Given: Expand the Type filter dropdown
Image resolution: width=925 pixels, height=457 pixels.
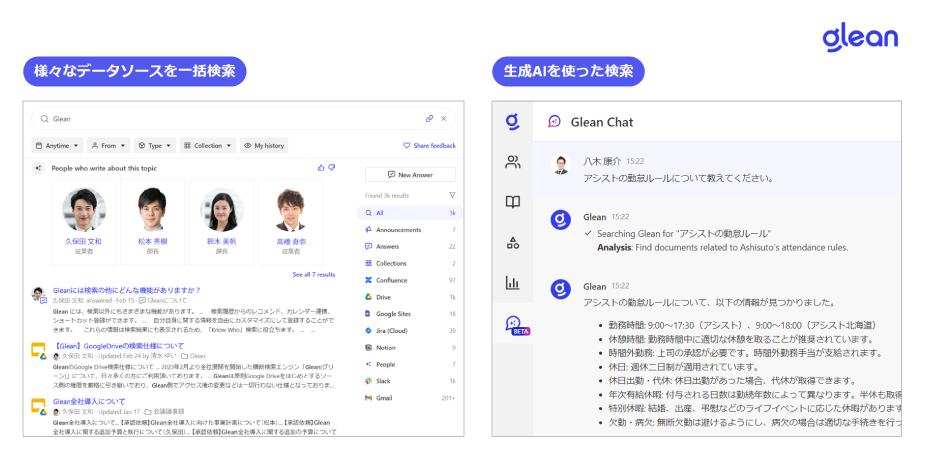Looking at the screenshot, I should tap(155, 145).
